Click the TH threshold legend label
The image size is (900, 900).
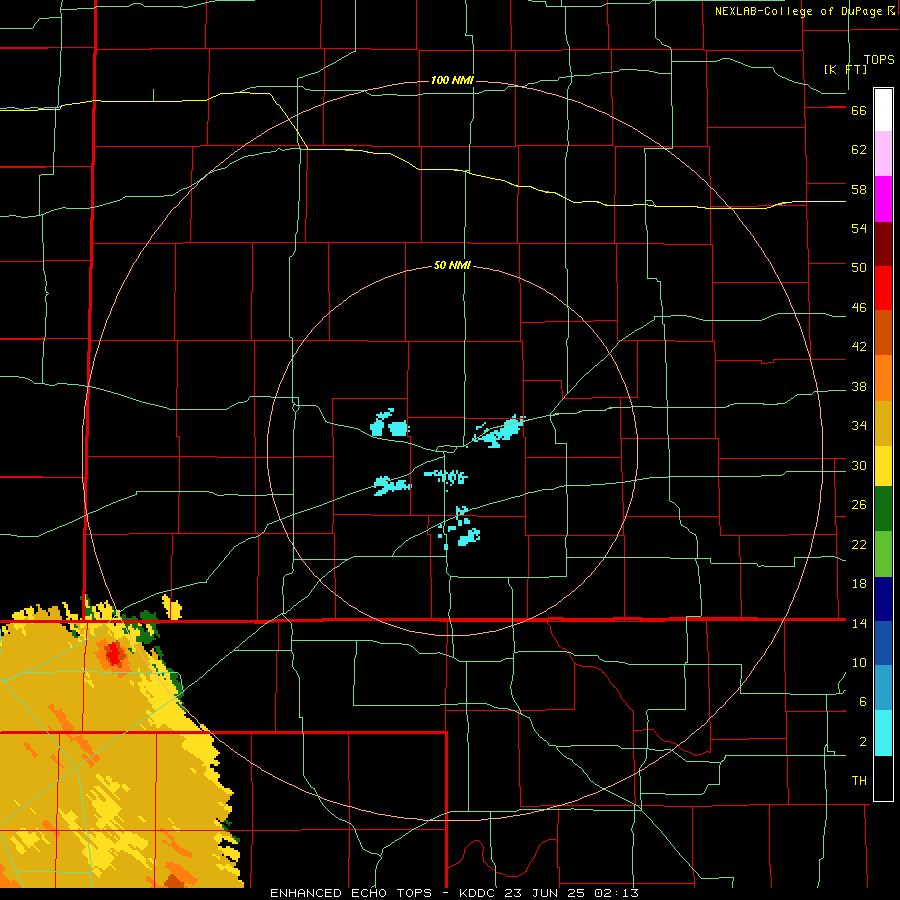point(859,781)
